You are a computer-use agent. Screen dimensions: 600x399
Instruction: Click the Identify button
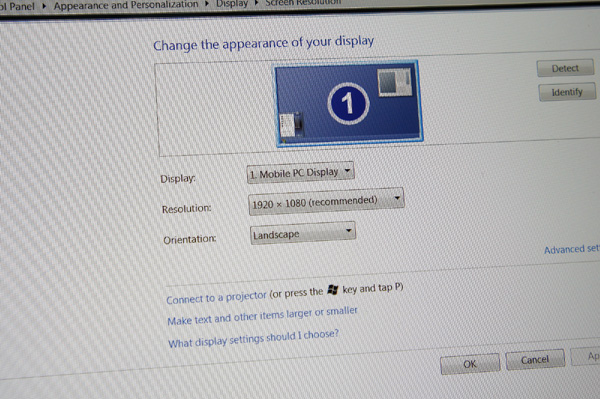tap(567, 92)
